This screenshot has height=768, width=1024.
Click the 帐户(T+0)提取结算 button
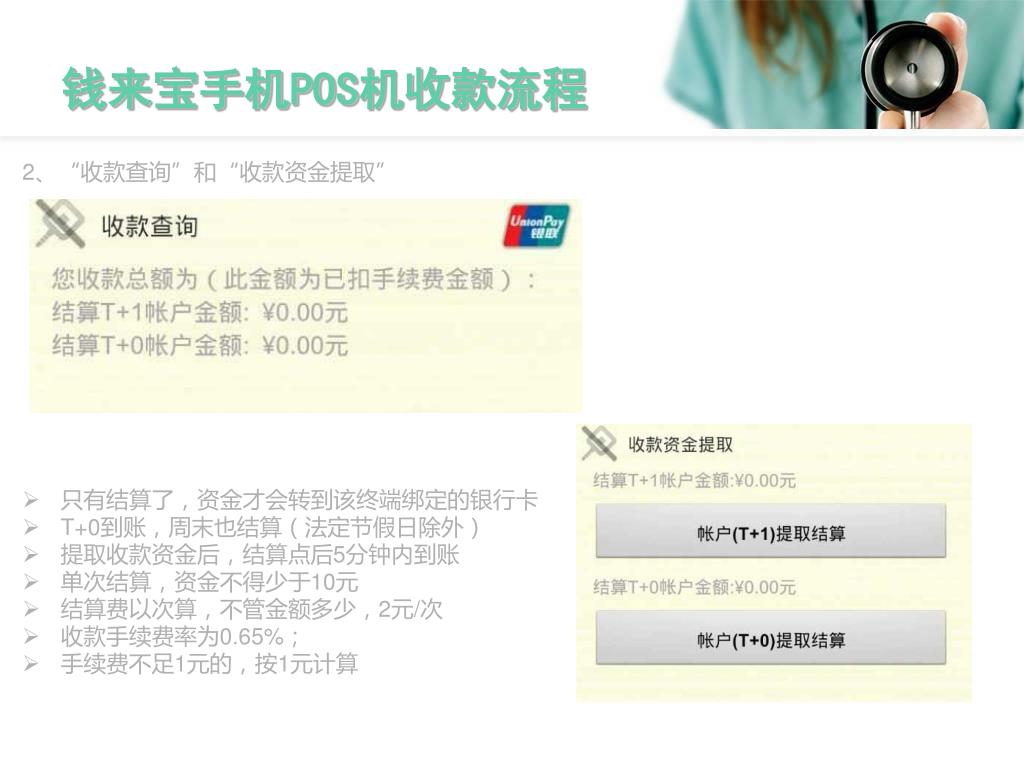(x=771, y=638)
